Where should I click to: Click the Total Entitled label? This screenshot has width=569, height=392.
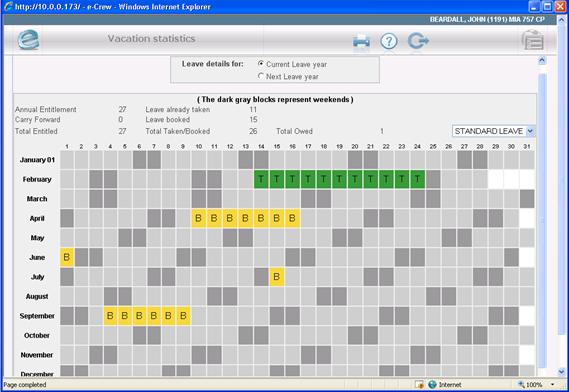tap(36, 131)
